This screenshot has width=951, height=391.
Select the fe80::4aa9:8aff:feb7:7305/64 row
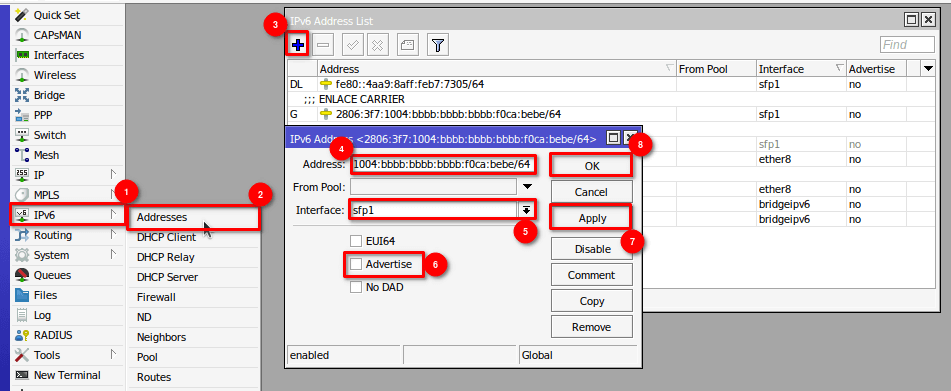pos(611,84)
